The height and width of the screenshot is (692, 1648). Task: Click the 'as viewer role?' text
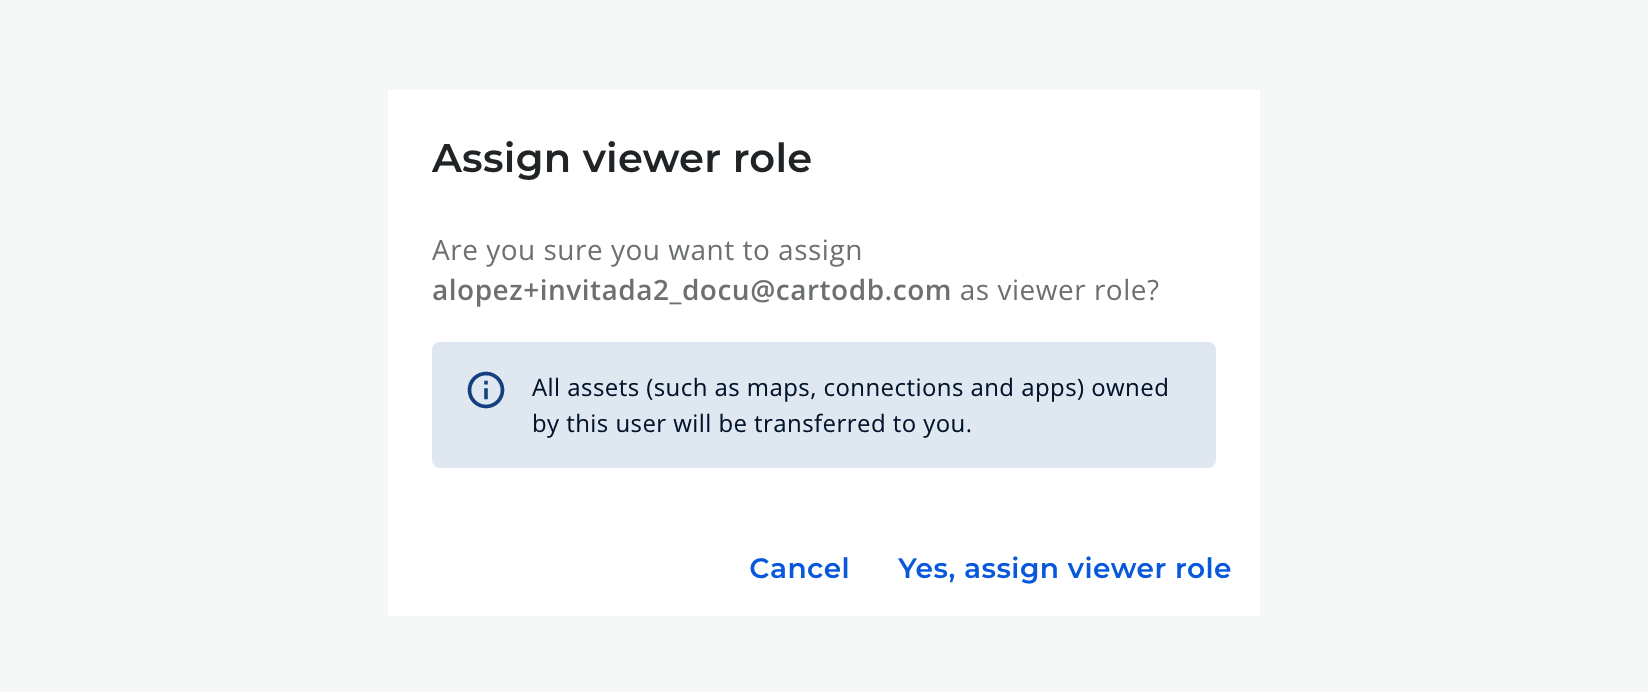click(x=1059, y=291)
